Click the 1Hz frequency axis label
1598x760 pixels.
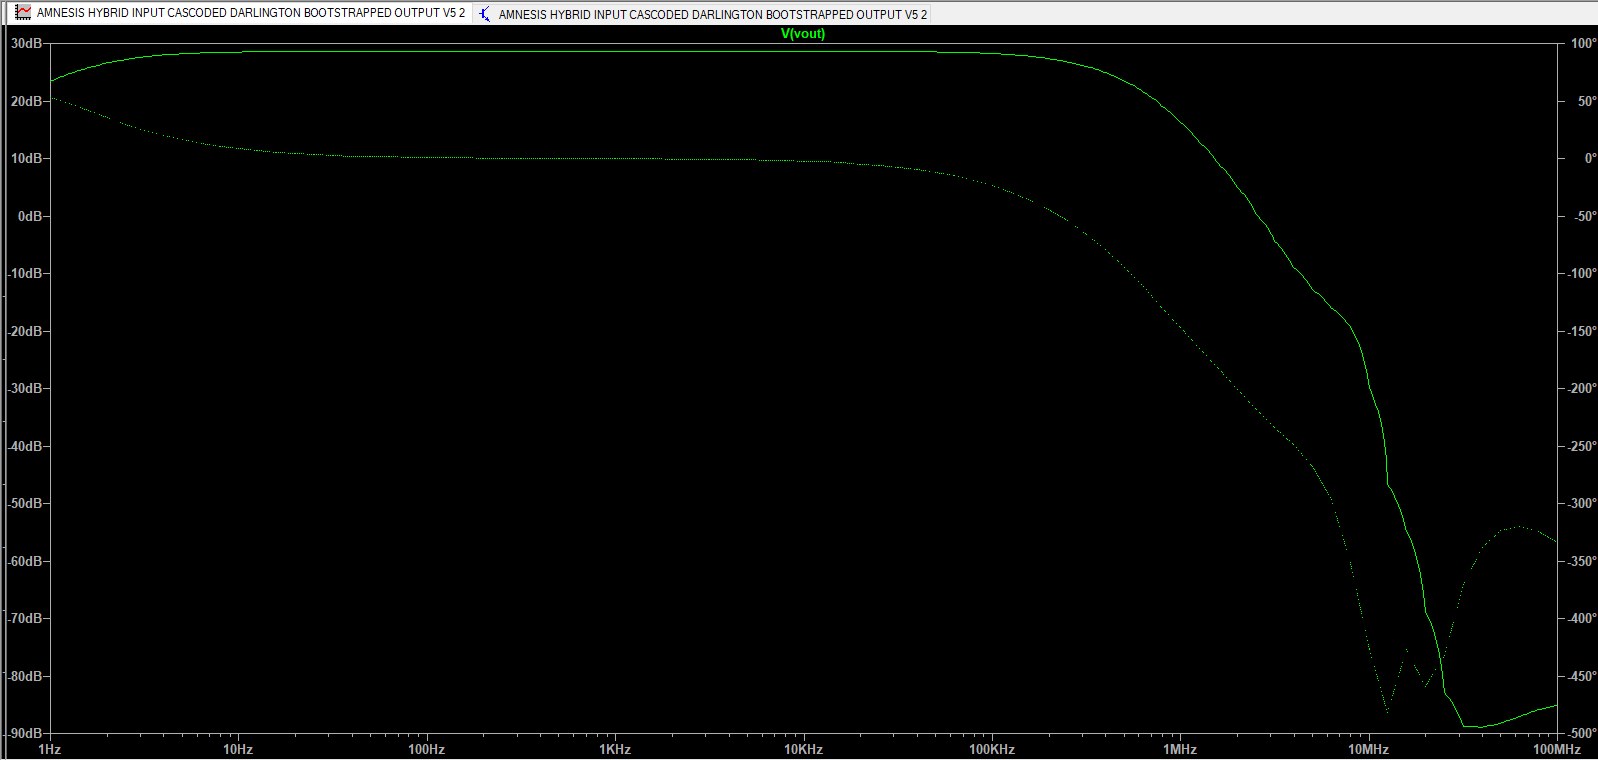click(50, 749)
